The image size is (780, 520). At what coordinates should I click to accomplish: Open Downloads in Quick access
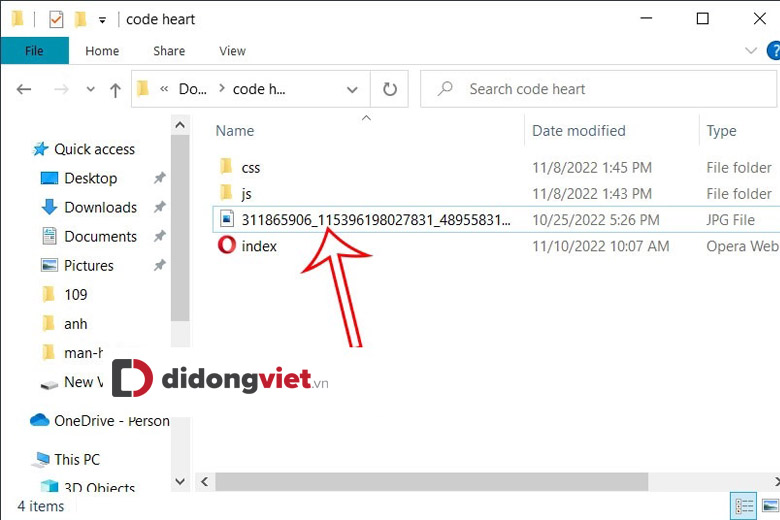click(x=100, y=207)
